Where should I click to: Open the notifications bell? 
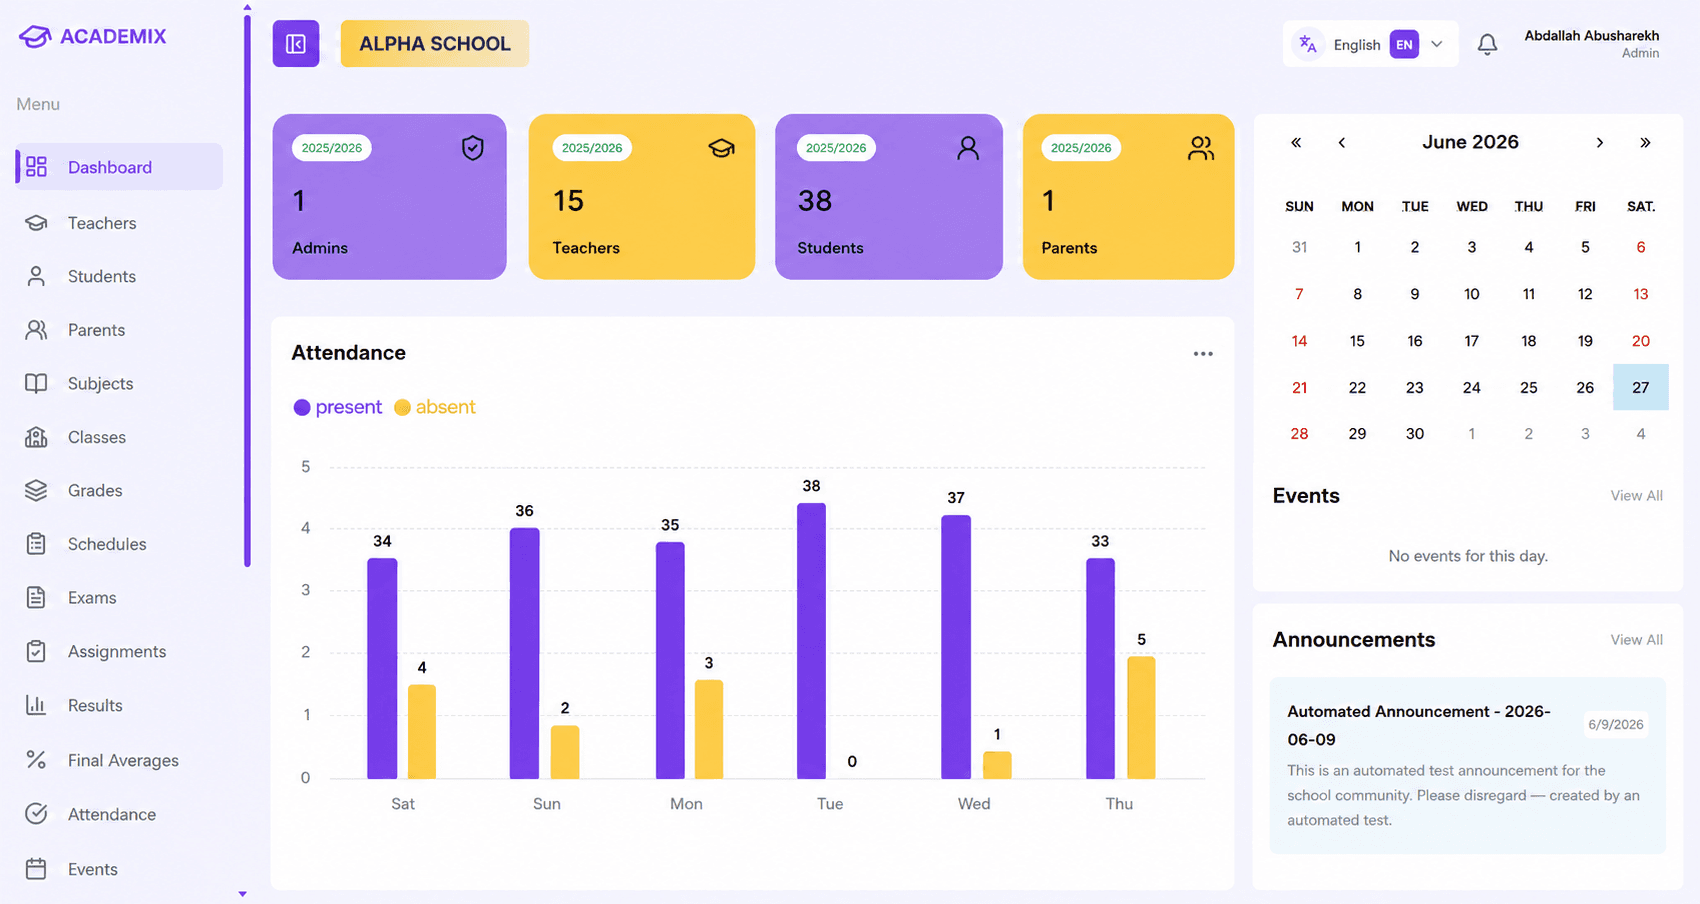[x=1487, y=44]
